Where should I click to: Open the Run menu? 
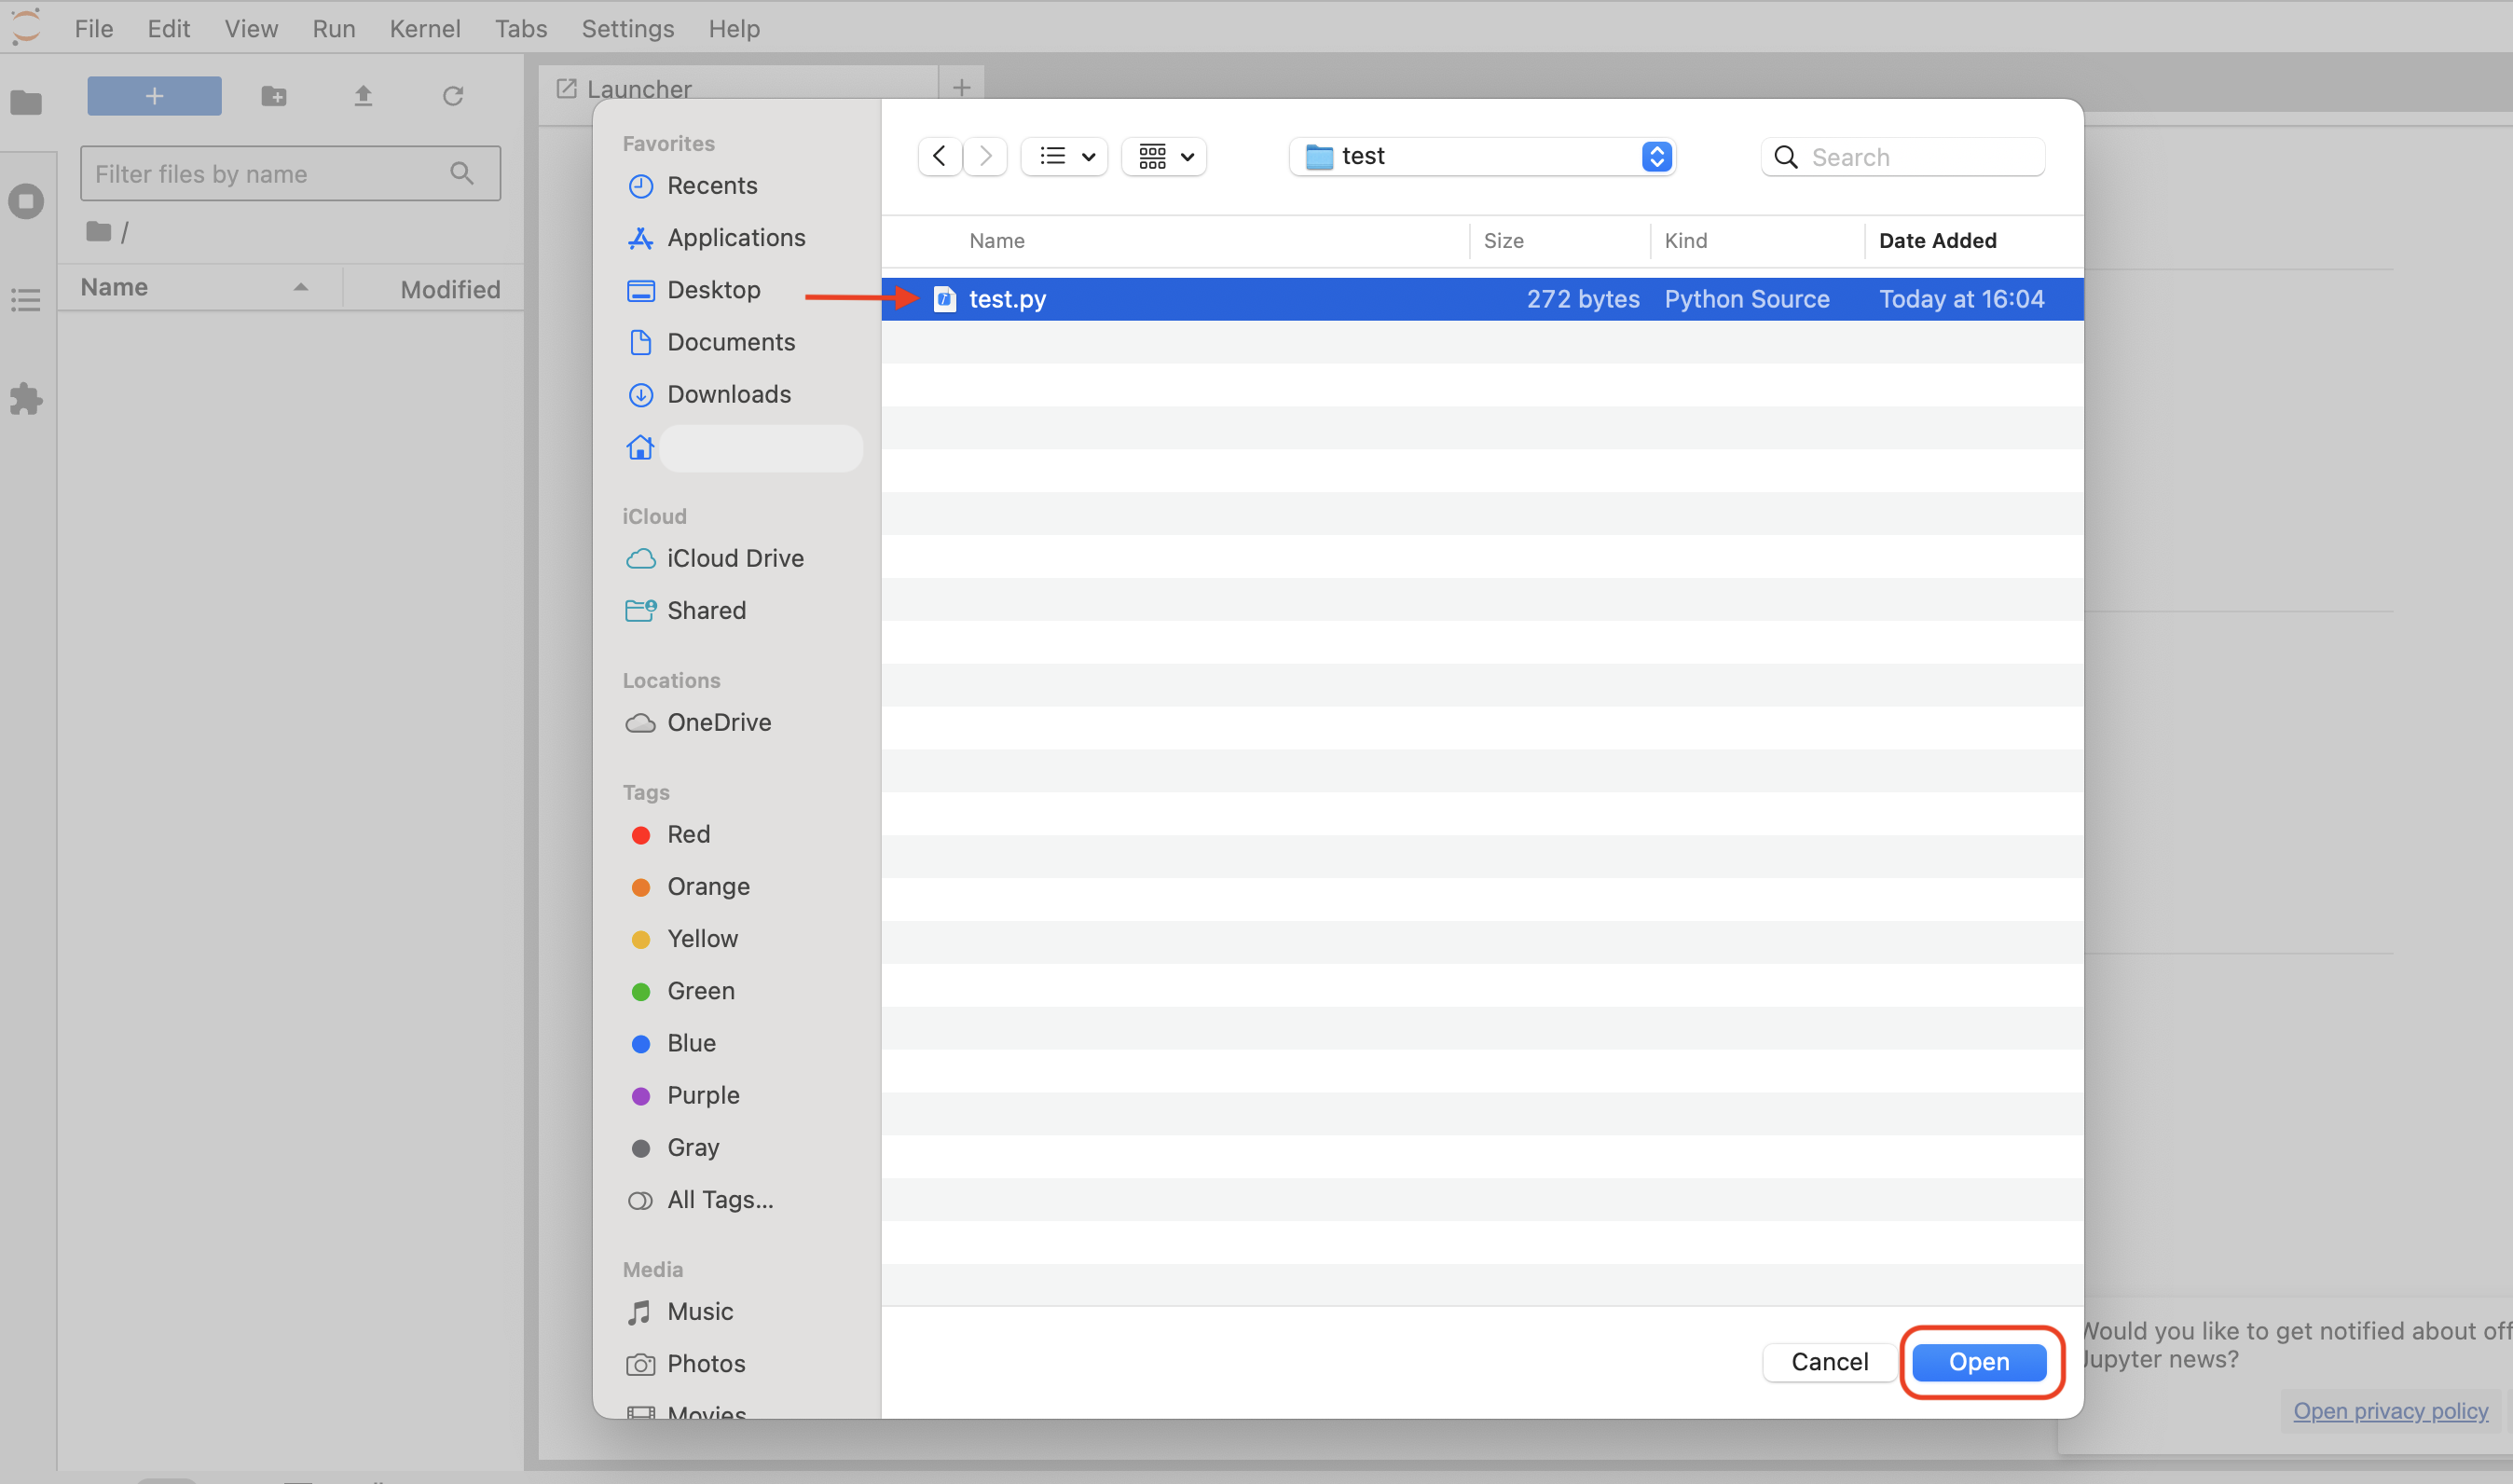point(333,28)
